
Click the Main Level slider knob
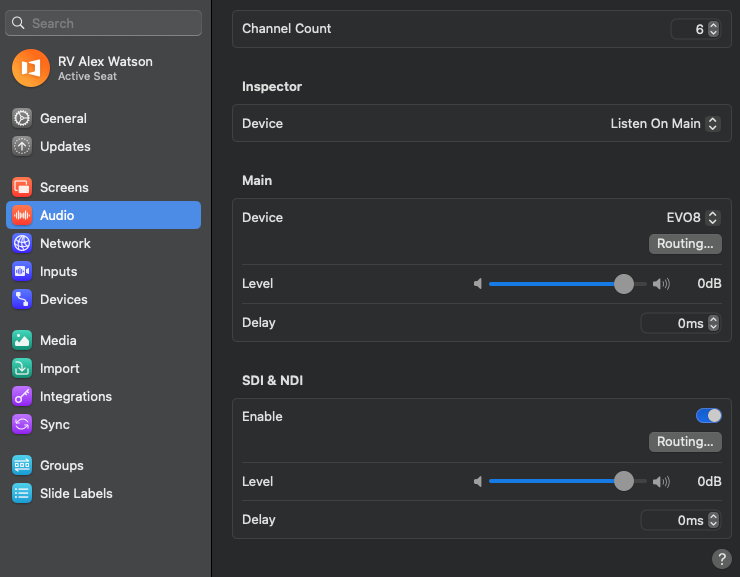coord(624,284)
